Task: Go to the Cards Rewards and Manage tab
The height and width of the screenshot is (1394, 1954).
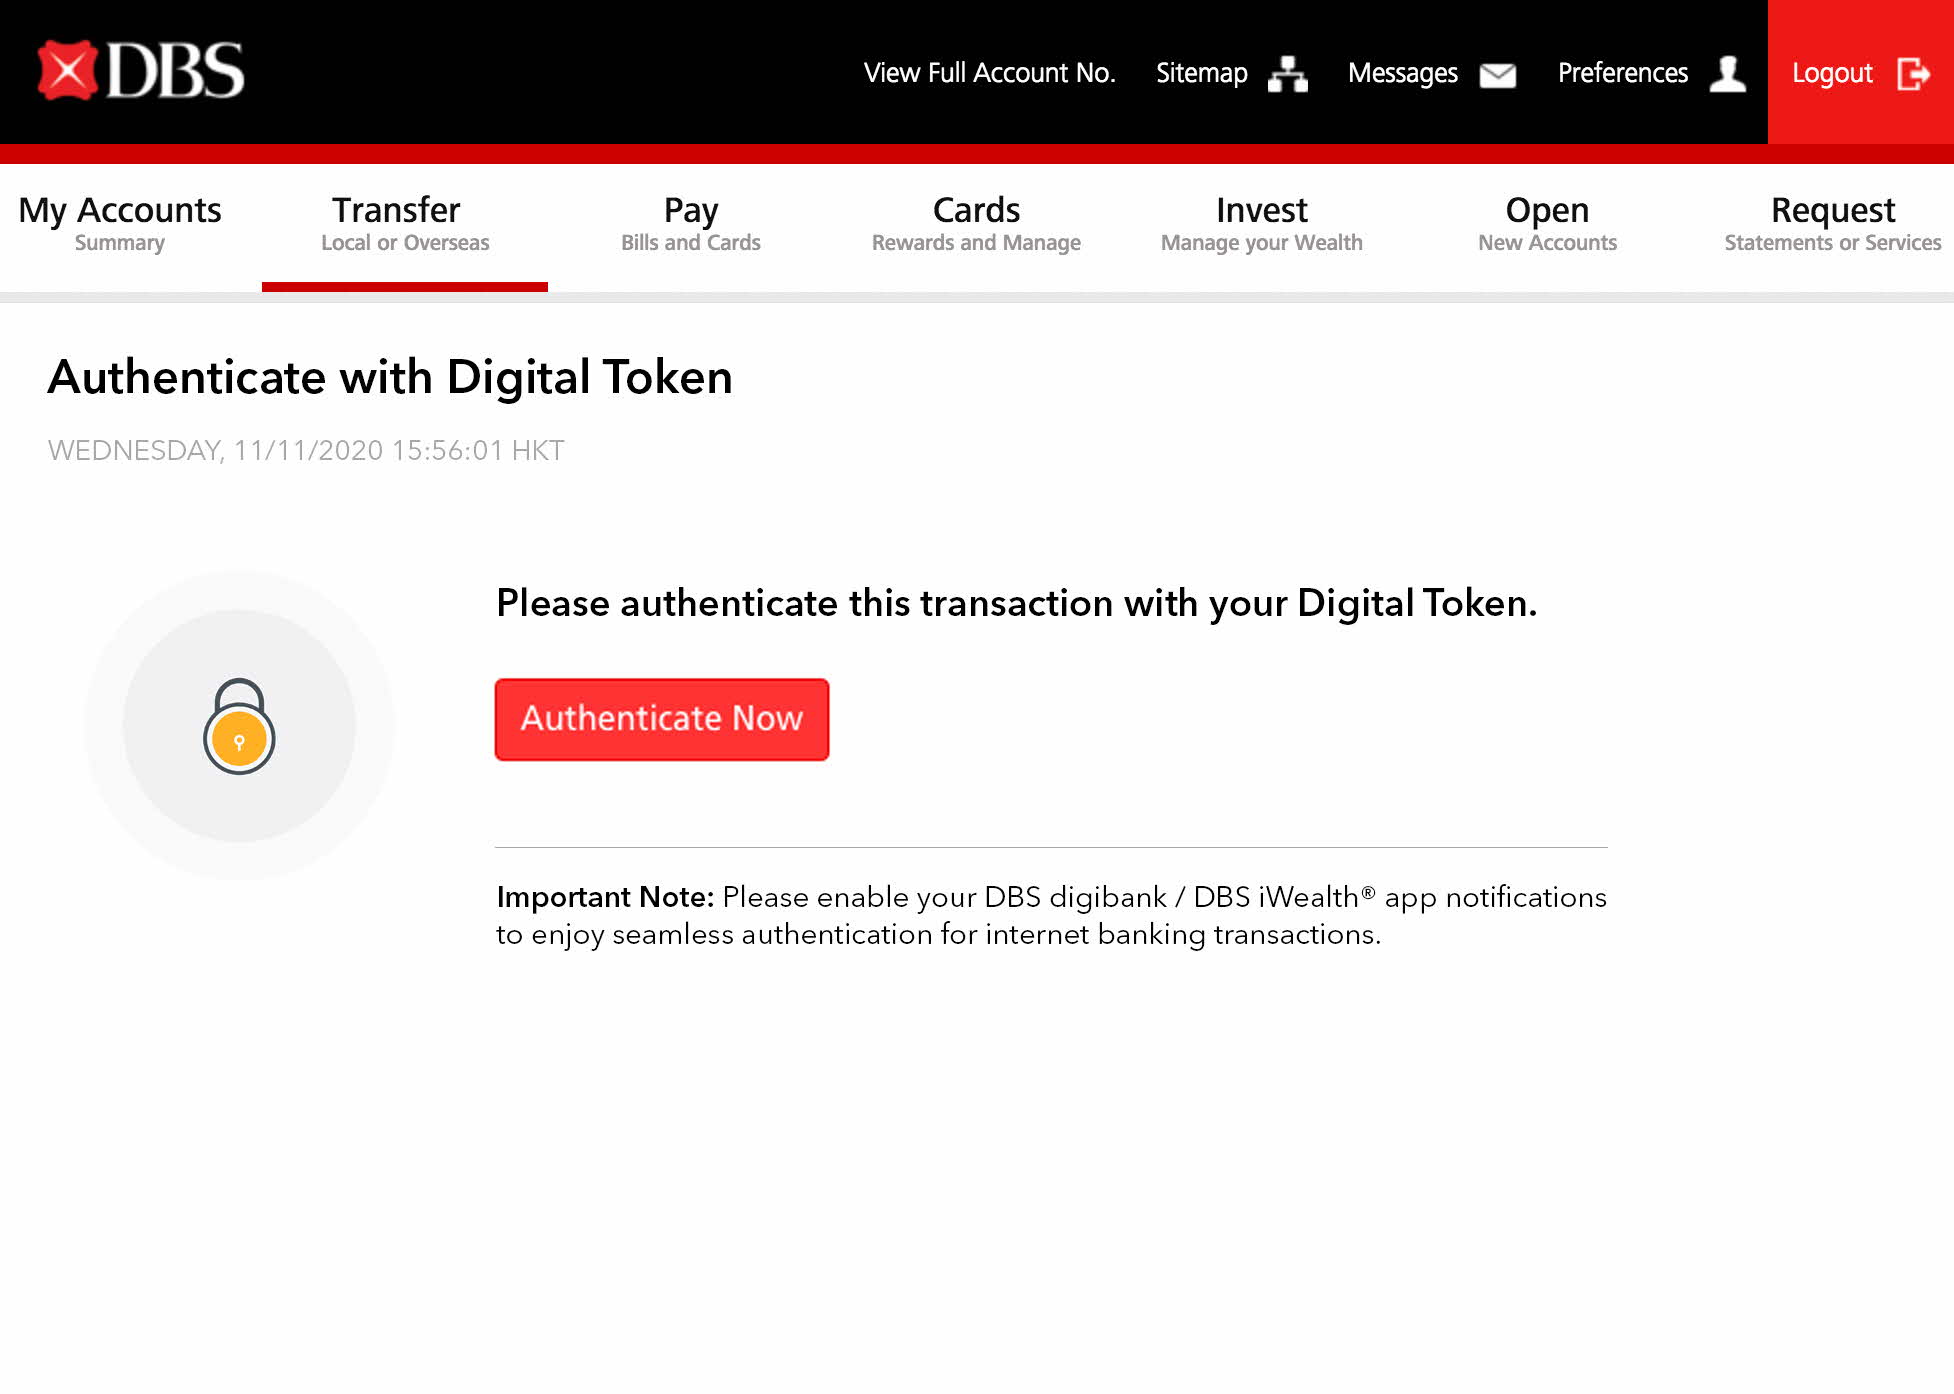Action: [x=976, y=224]
